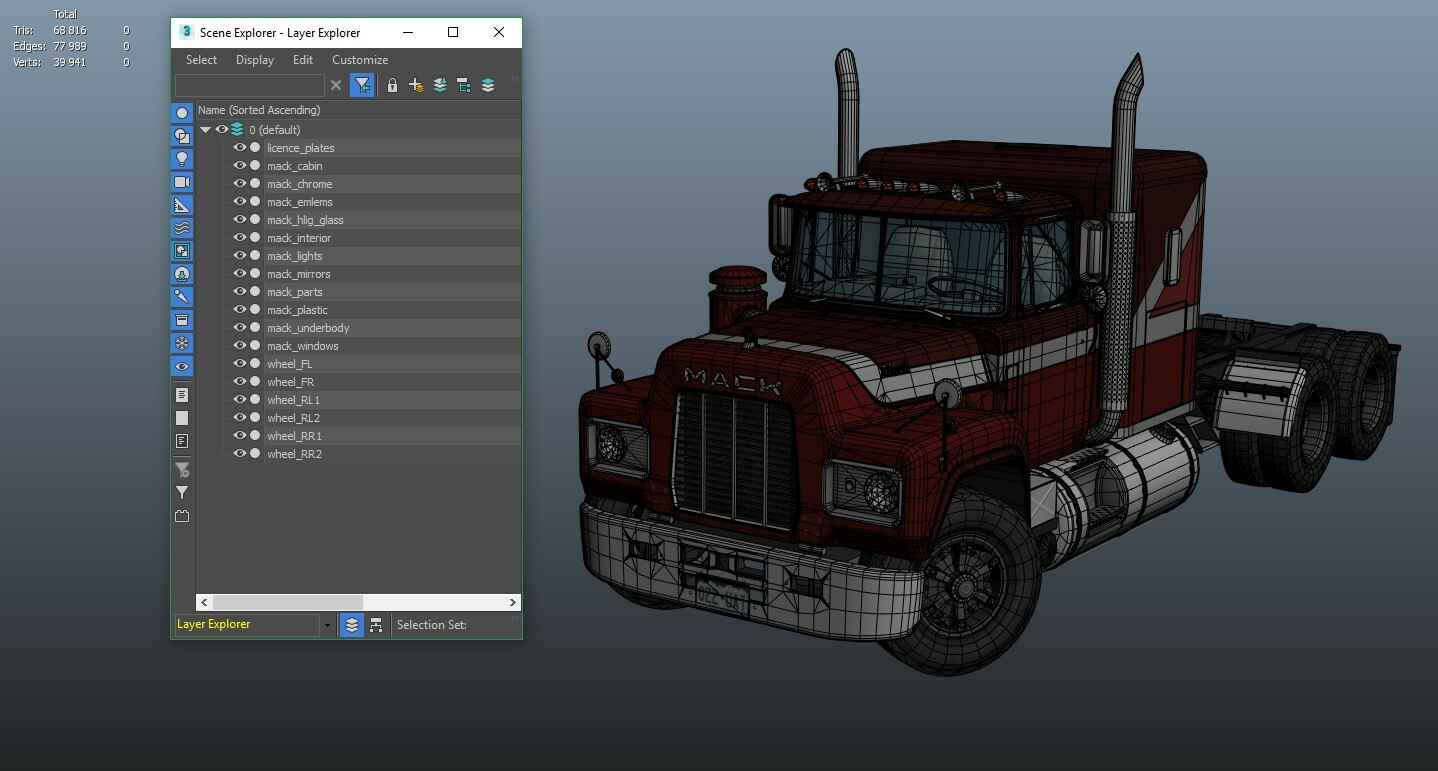Toggle the Display Bones filter icon
The height and width of the screenshot is (771, 1438).
[182, 297]
